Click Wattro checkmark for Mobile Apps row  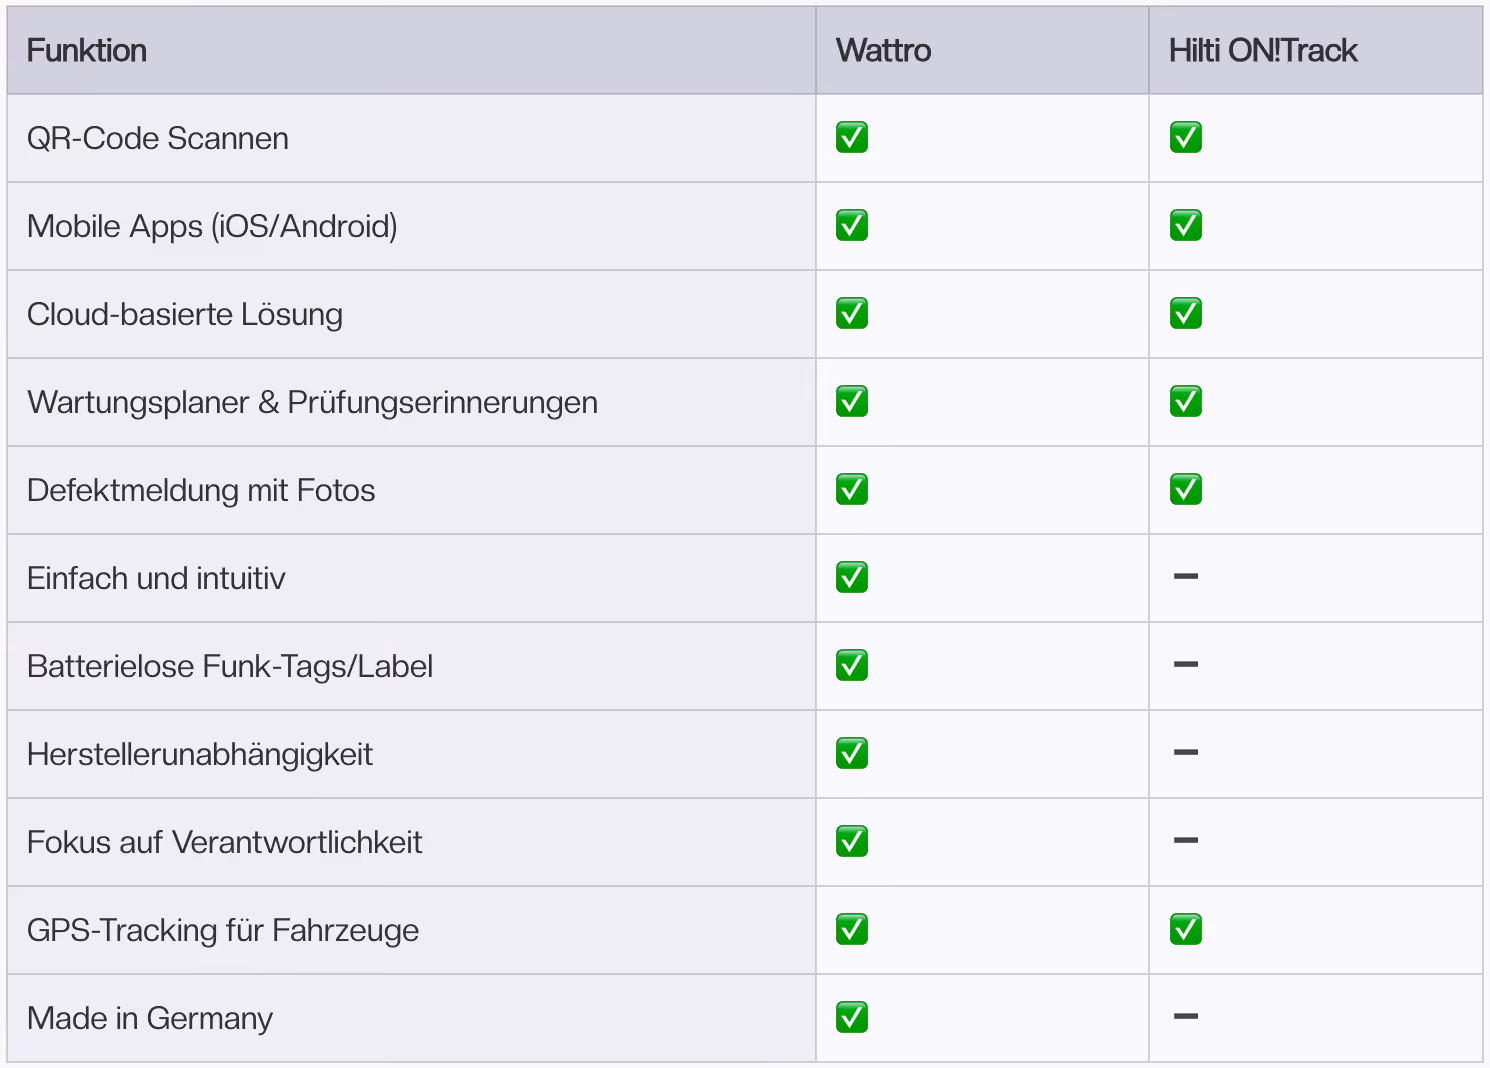pyautogui.click(x=852, y=226)
